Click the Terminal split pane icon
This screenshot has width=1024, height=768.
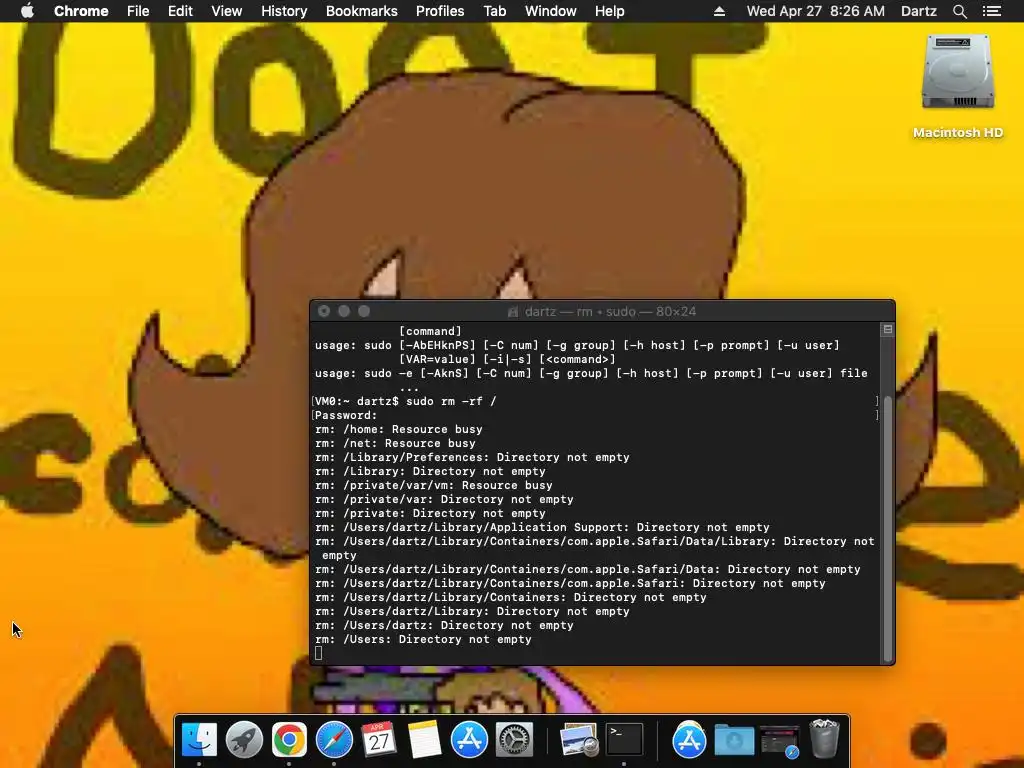888,330
